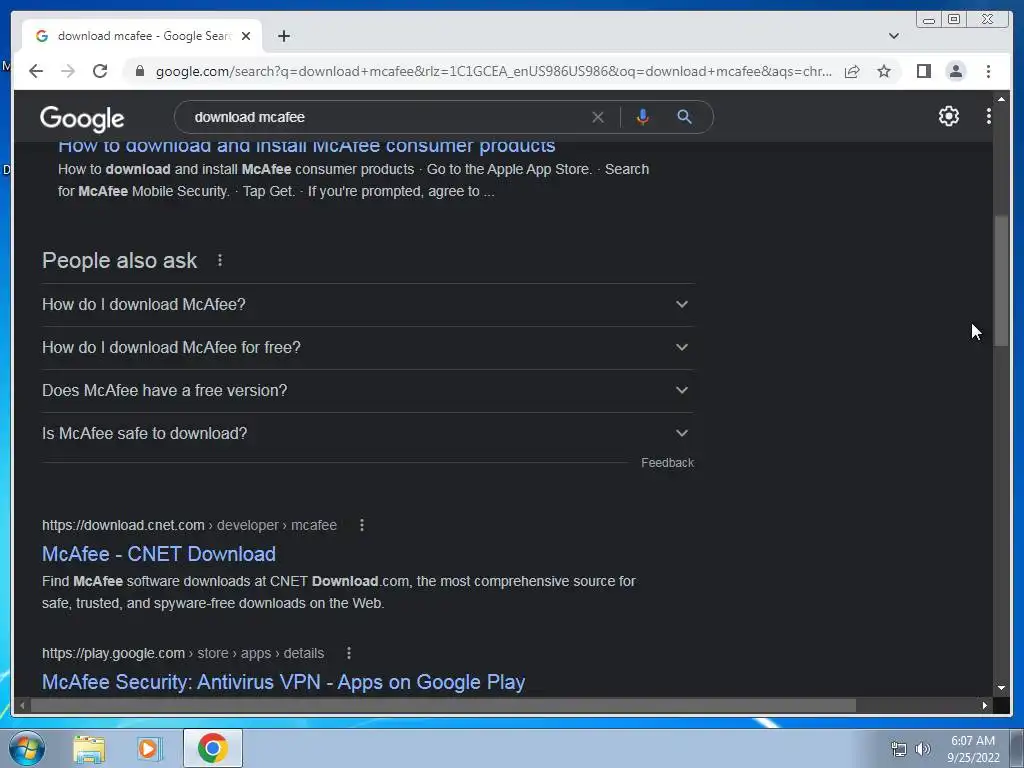The image size is (1024, 768).
Task: Open About this result for play.google.com listing
Action: pos(349,653)
